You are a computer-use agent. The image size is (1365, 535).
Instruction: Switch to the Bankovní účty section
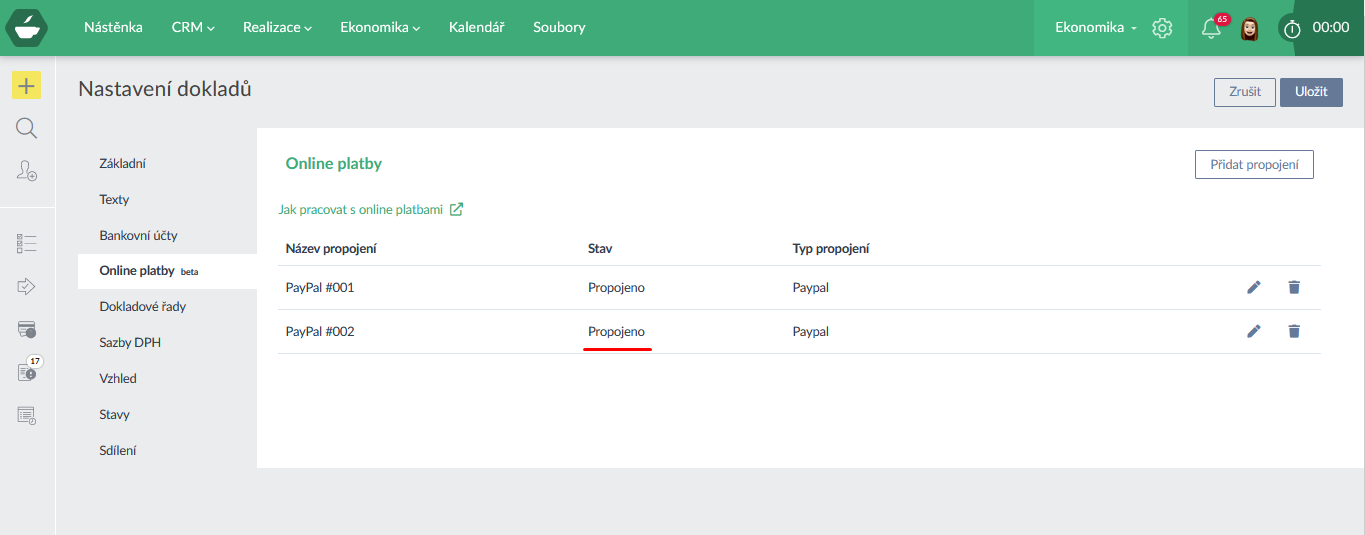[138, 235]
